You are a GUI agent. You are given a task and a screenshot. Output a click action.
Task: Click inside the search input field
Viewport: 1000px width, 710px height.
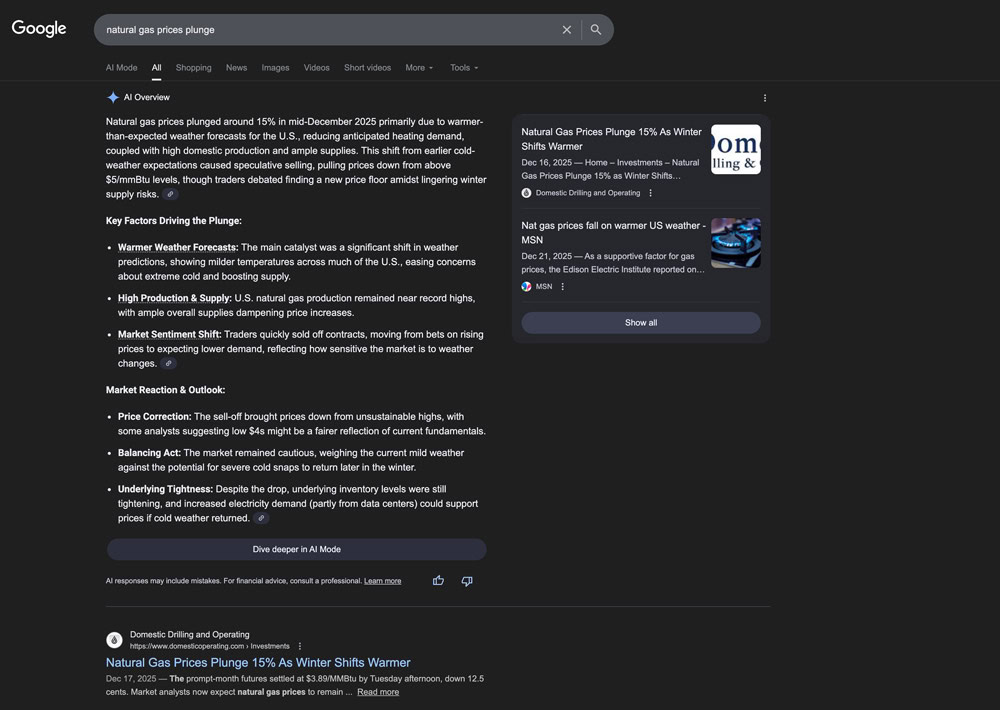[x=300, y=29]
